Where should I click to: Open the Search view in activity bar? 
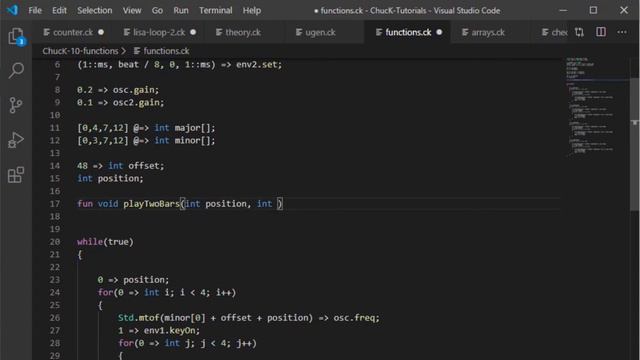click(16, 70)
